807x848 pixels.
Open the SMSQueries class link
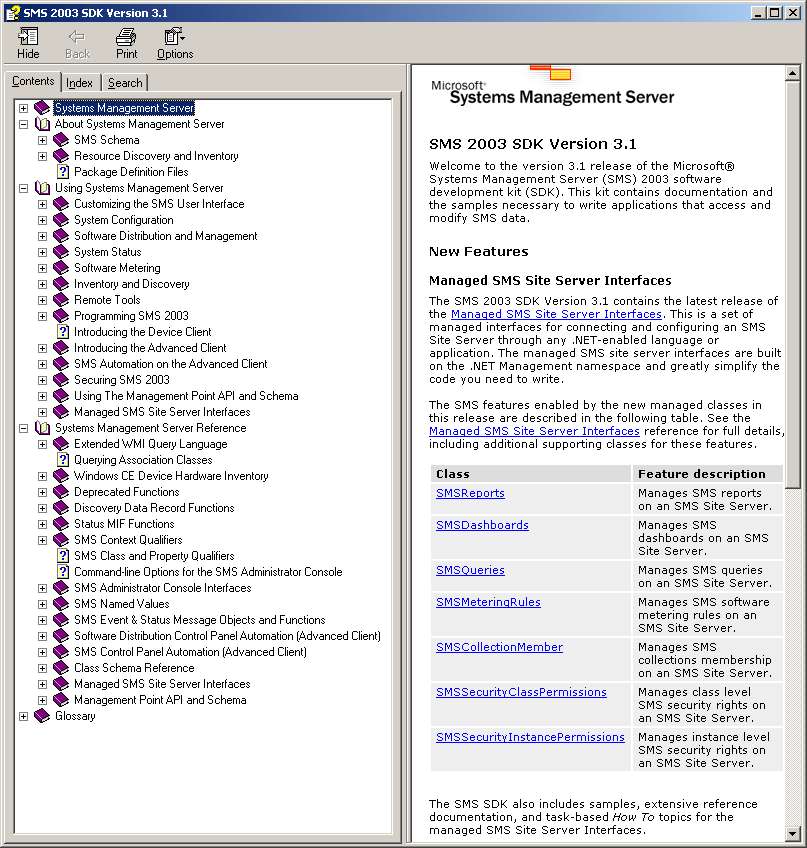pyautogui.click(x=470, y=570)
